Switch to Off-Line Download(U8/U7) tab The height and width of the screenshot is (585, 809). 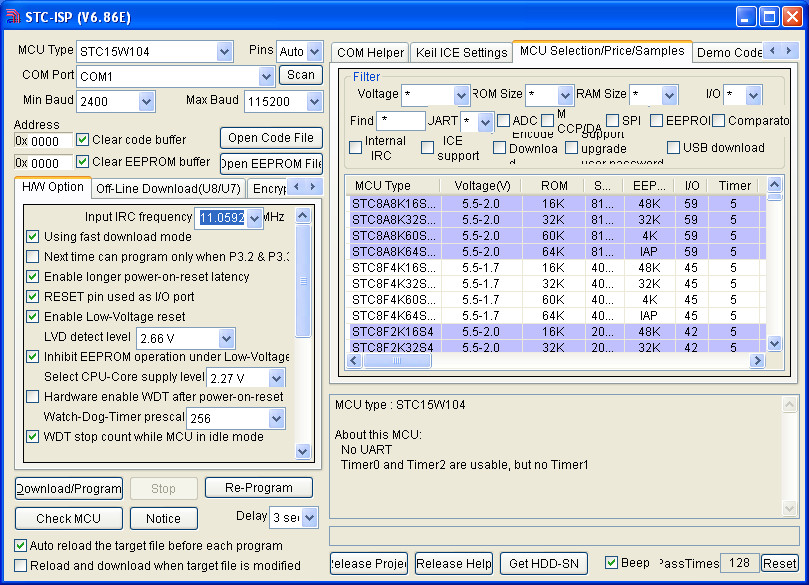pyautogui.click(x=168, y=188)
